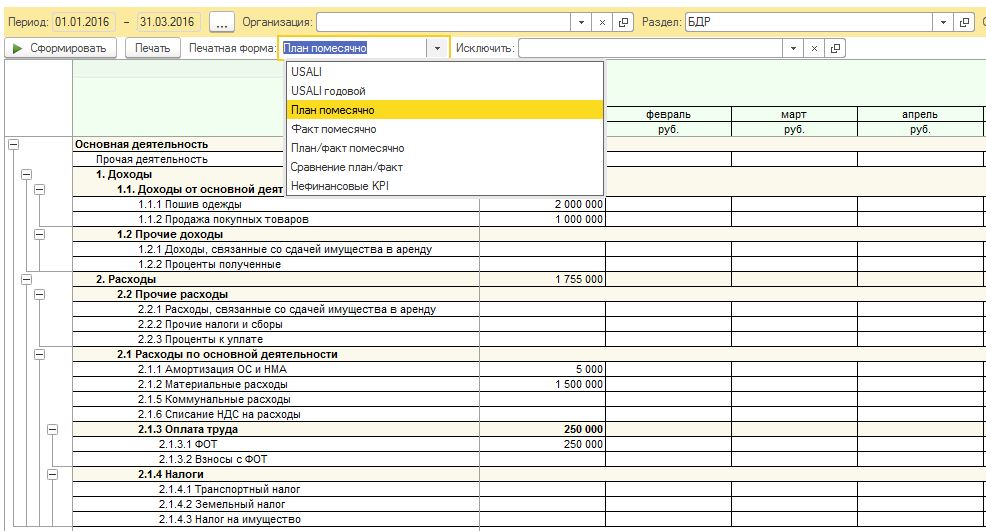Screen dimensions: 986x531
Task: Select row 2.1.3.2 Взносы с ФОТ
Action: click(276, 459)
